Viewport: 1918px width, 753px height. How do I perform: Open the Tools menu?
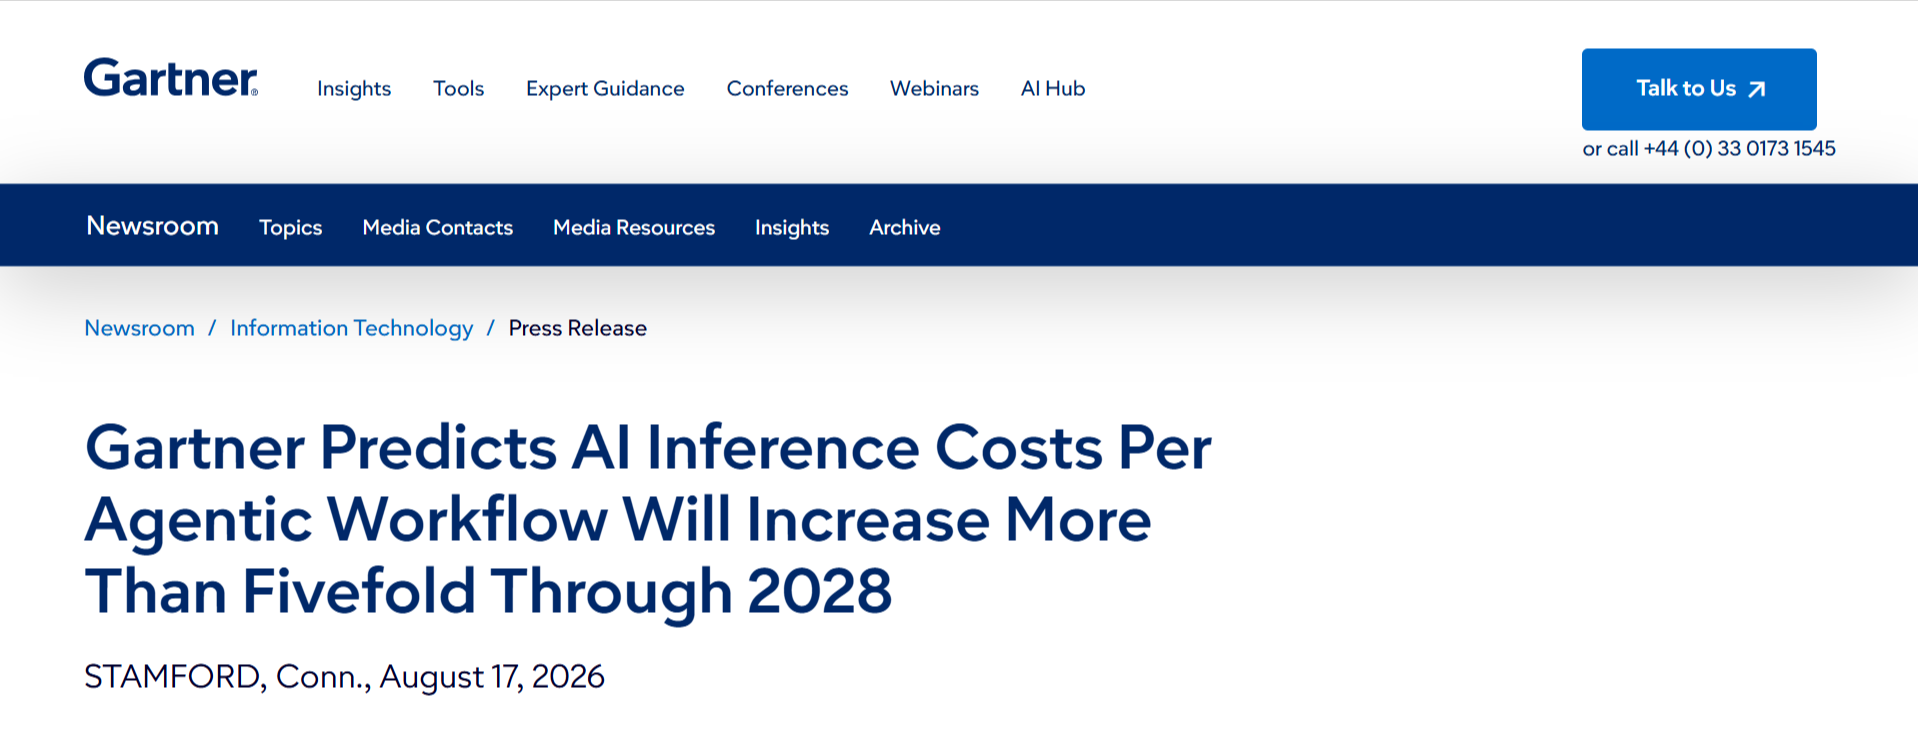(458, 89)
